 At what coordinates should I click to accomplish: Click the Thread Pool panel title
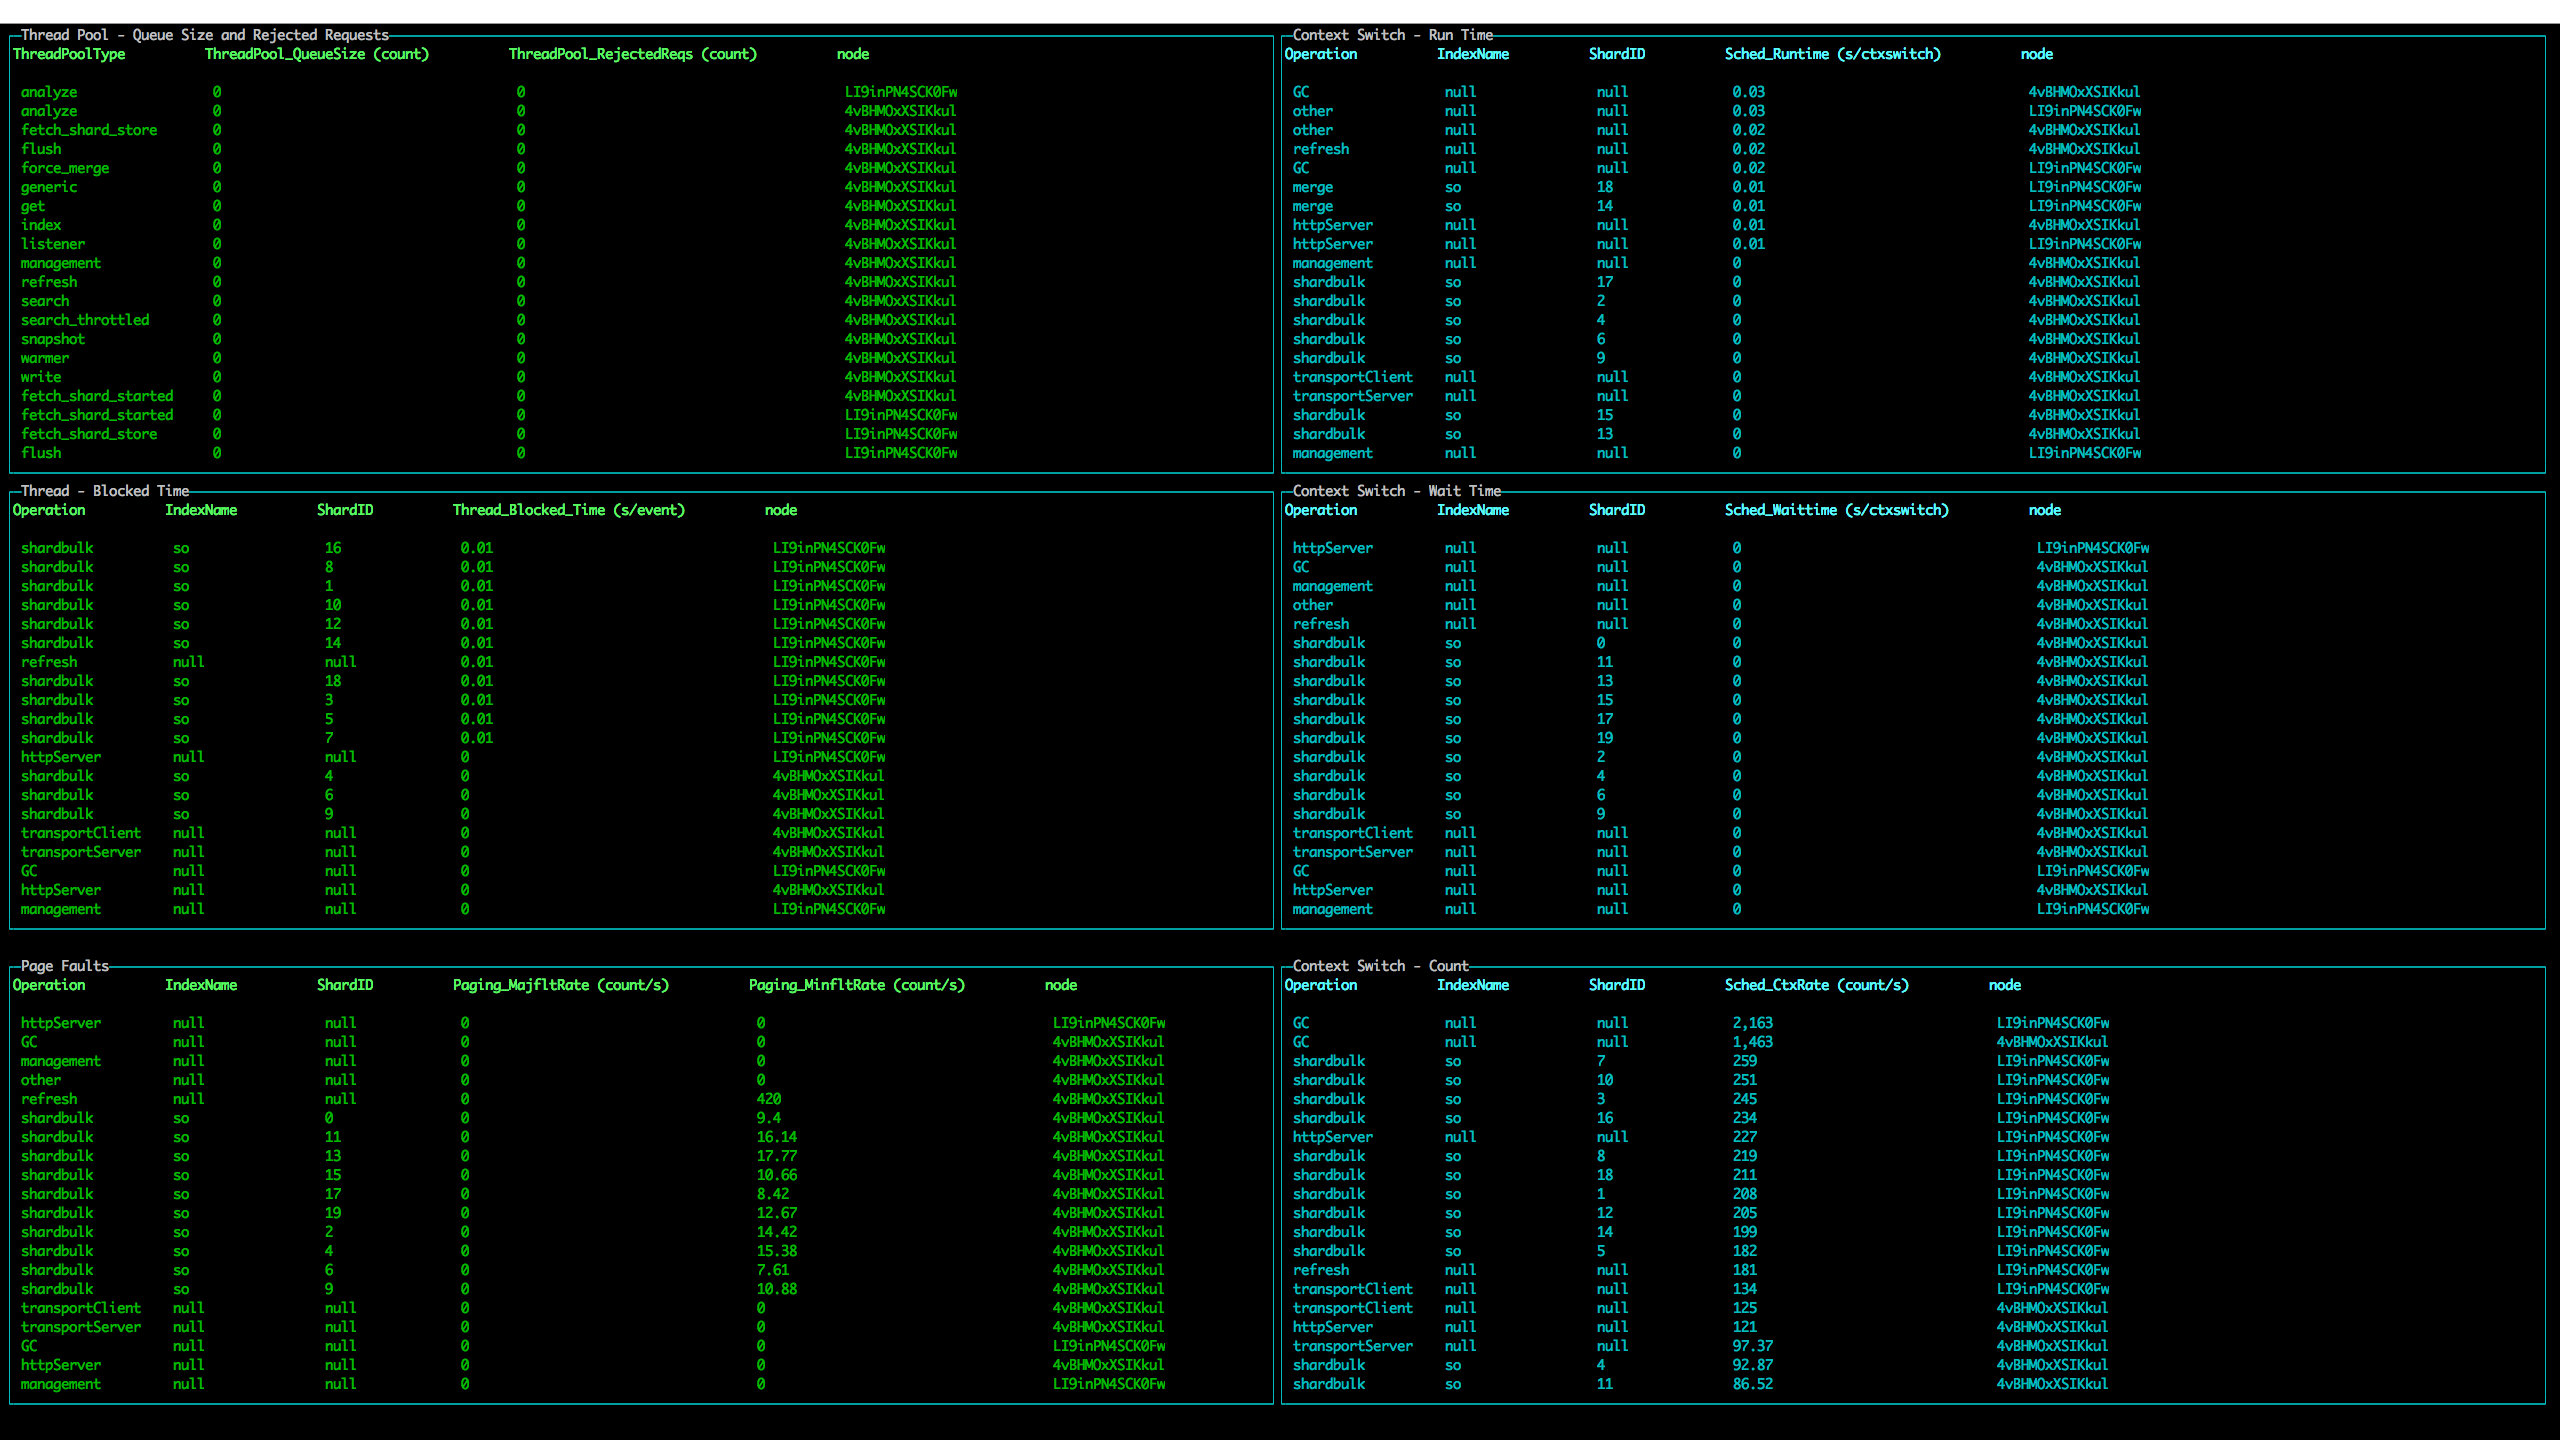(204, 35)
